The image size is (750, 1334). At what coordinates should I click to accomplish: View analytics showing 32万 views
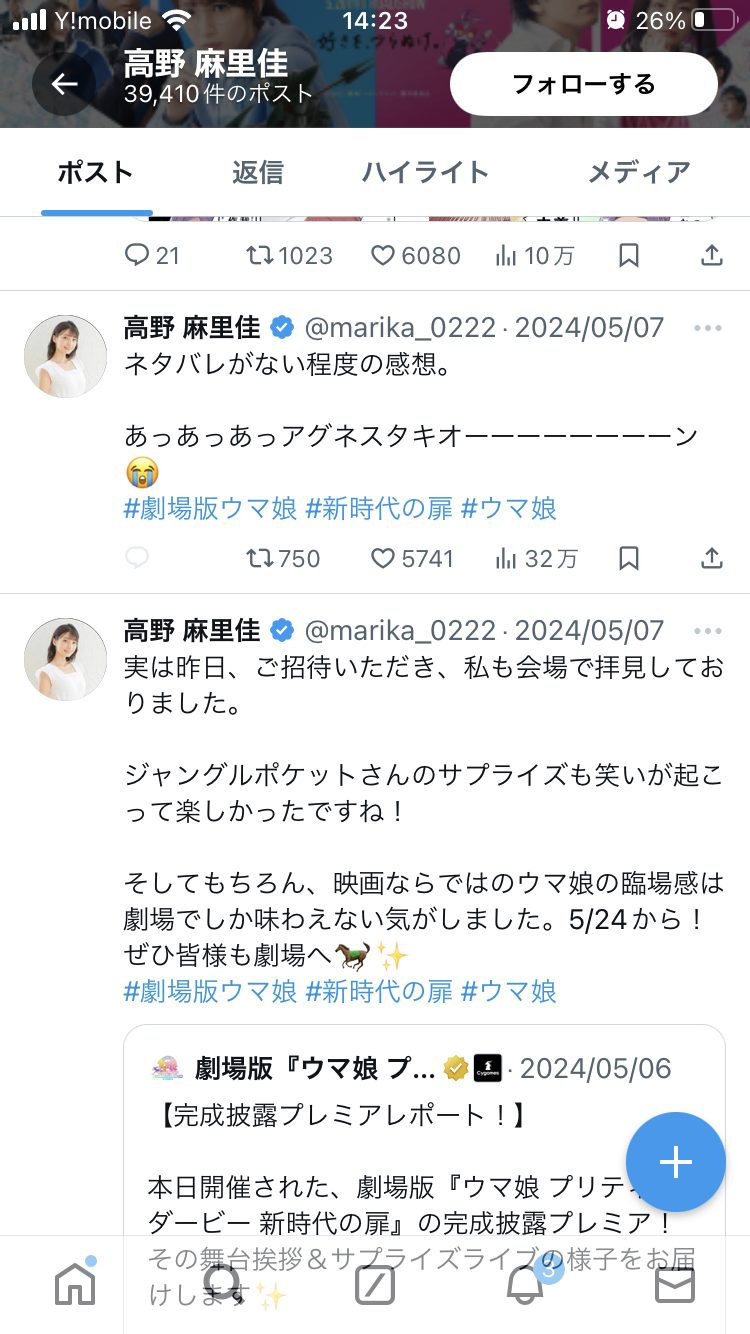coord(507,558)
